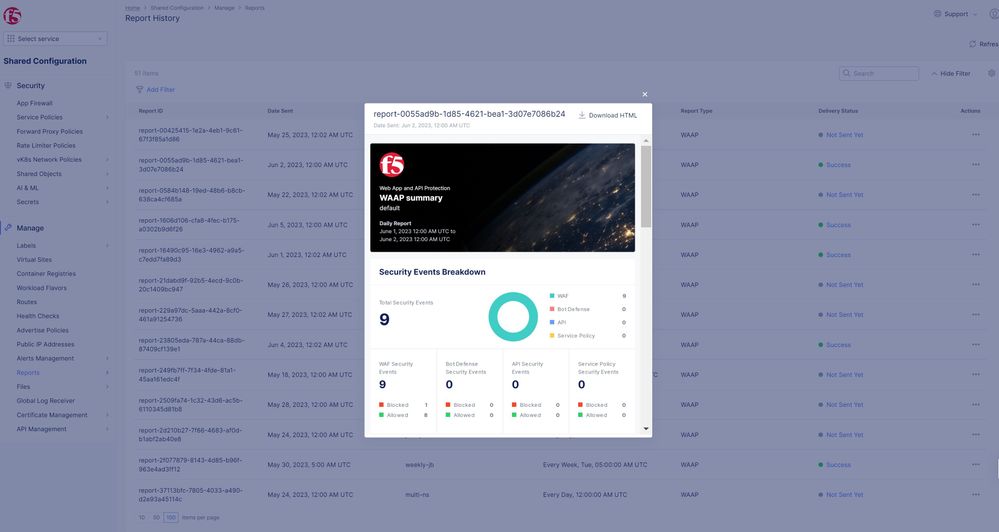Click the Add Filter funnel icon

coord(140,89)
